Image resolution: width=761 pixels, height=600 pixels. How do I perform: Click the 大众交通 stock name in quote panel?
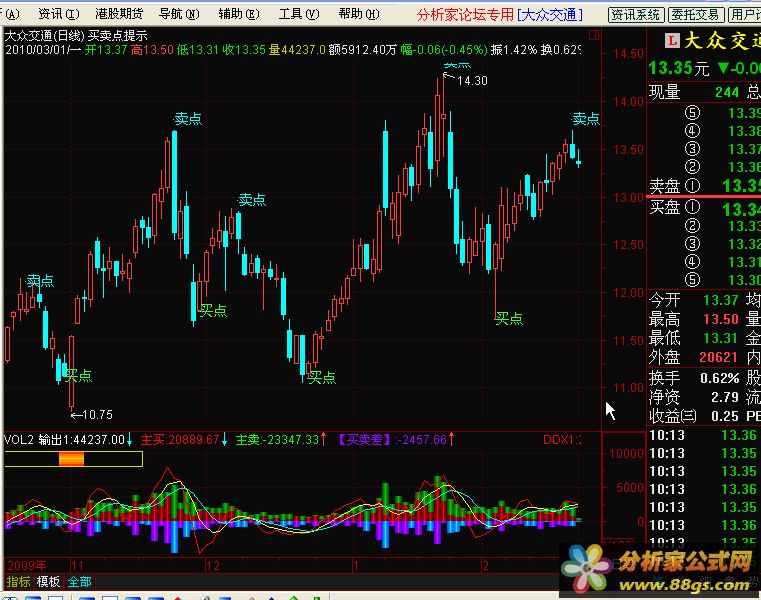[x=722, y=41]
